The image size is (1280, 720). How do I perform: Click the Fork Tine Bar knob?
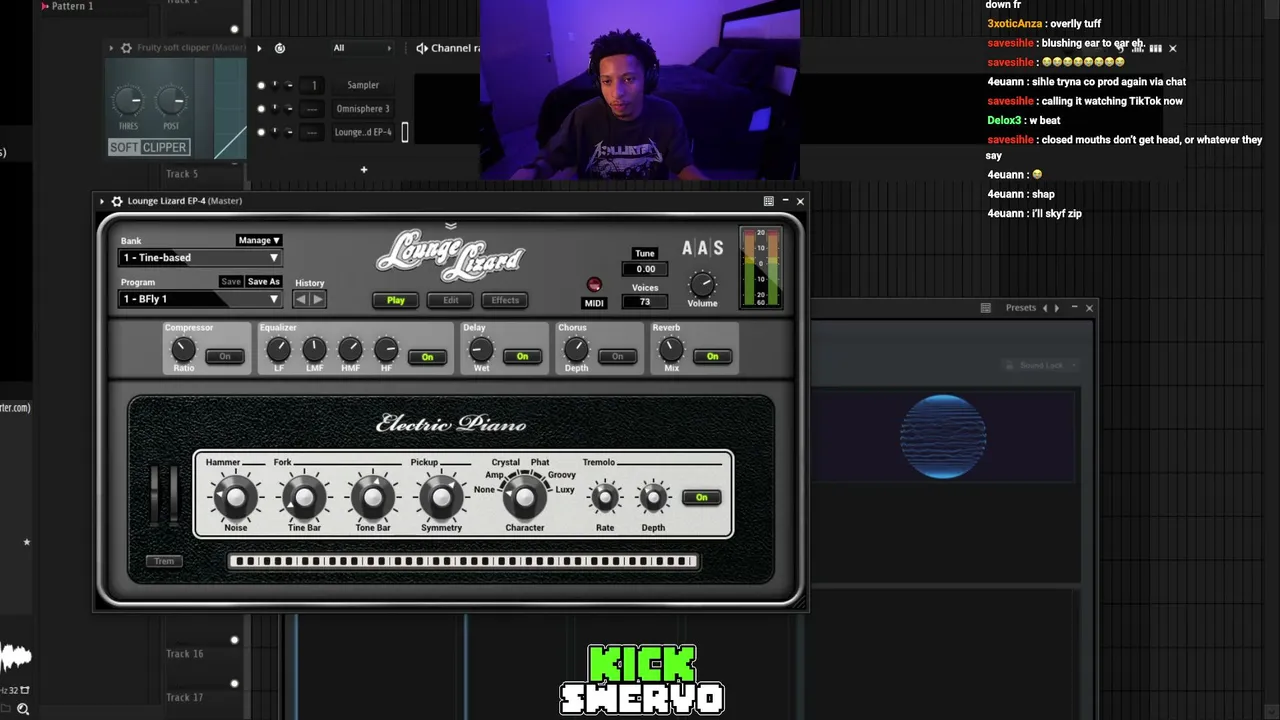(x=304, y=496)
